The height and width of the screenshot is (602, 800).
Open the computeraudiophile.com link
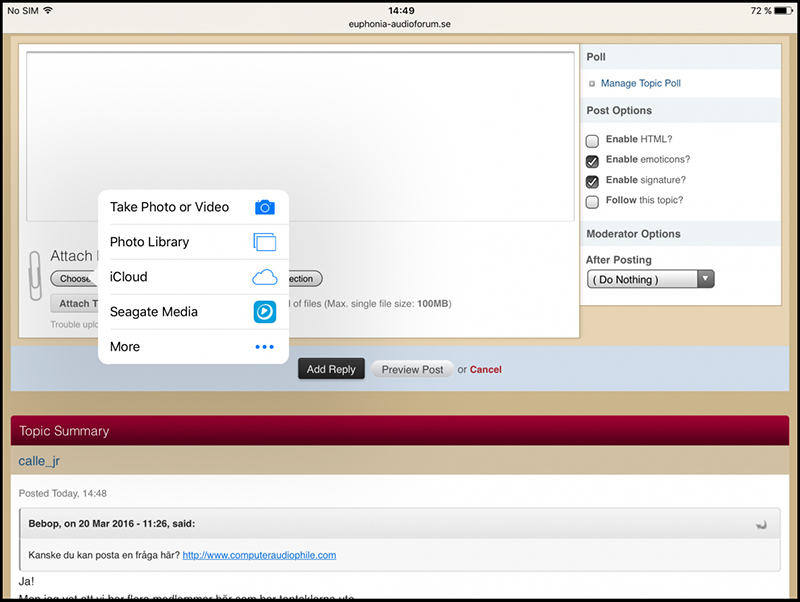(x=259, y=555)
